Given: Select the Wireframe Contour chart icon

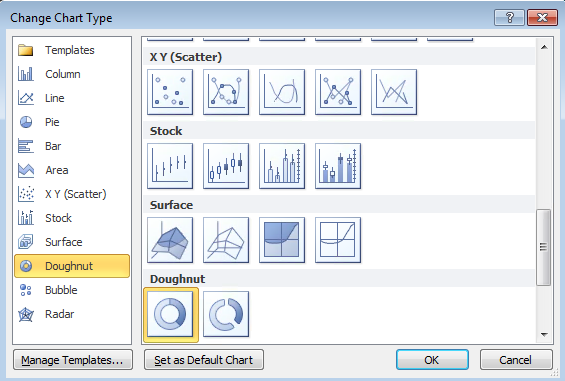Looking at the screenshot, I should (x=338, y=240).
